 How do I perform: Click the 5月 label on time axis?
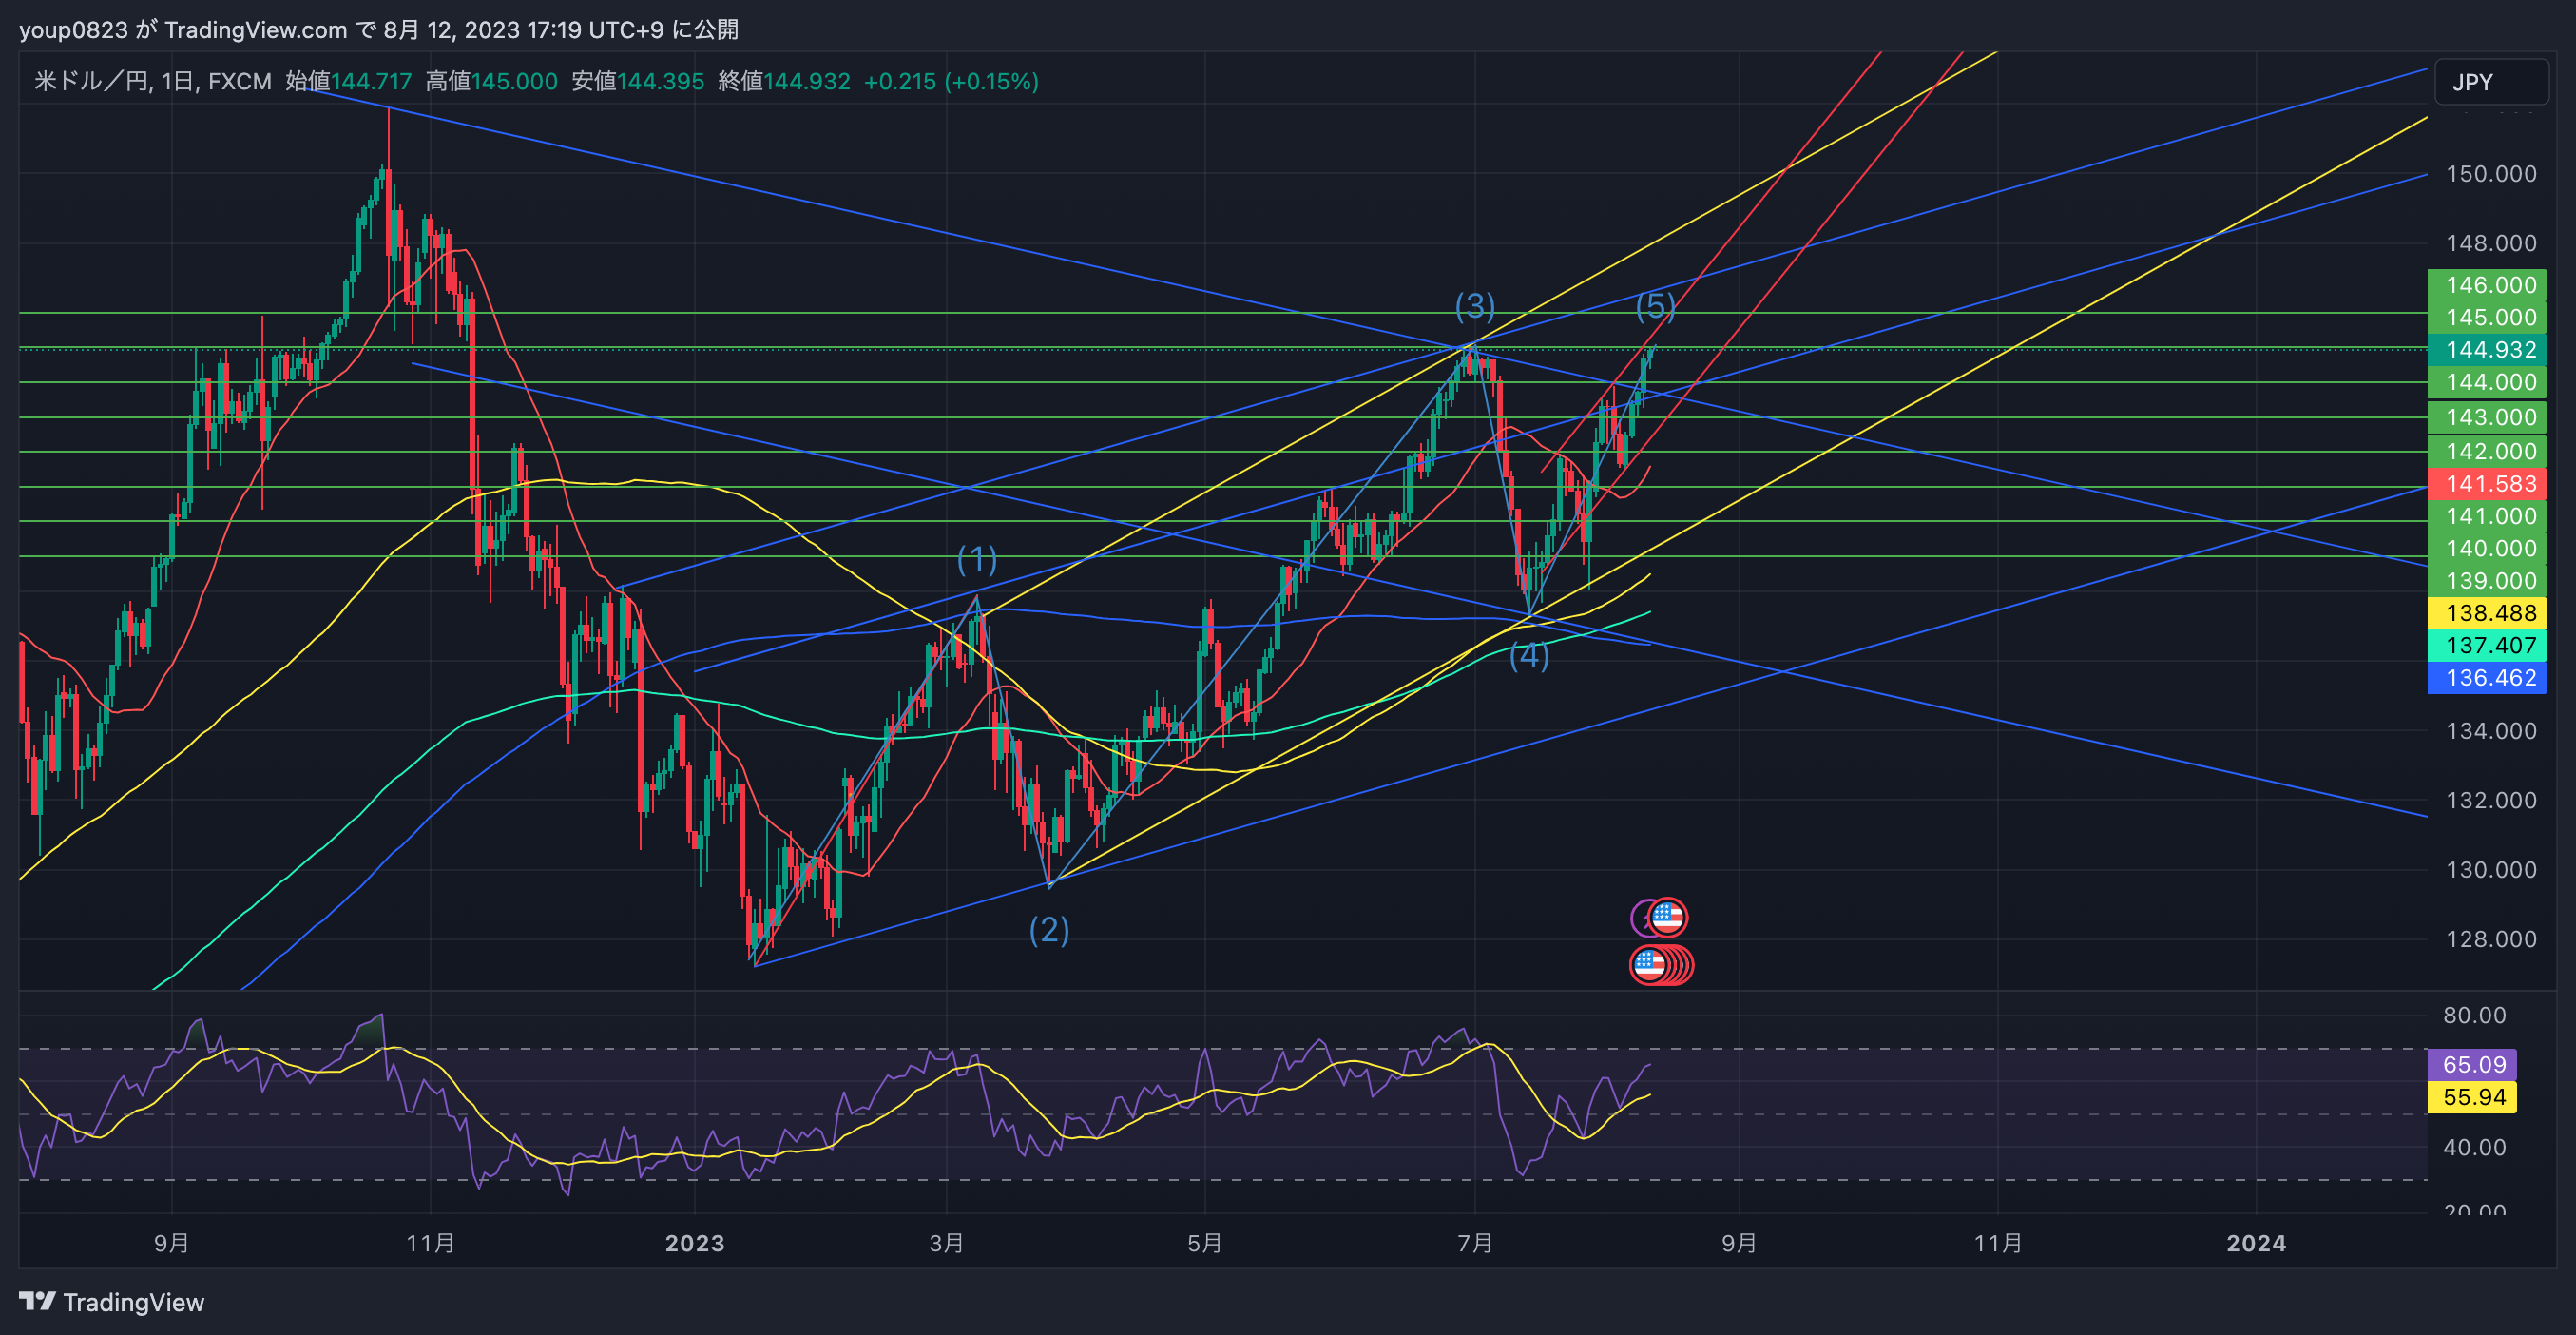pyautogui.click(x=1204, y=1243)
